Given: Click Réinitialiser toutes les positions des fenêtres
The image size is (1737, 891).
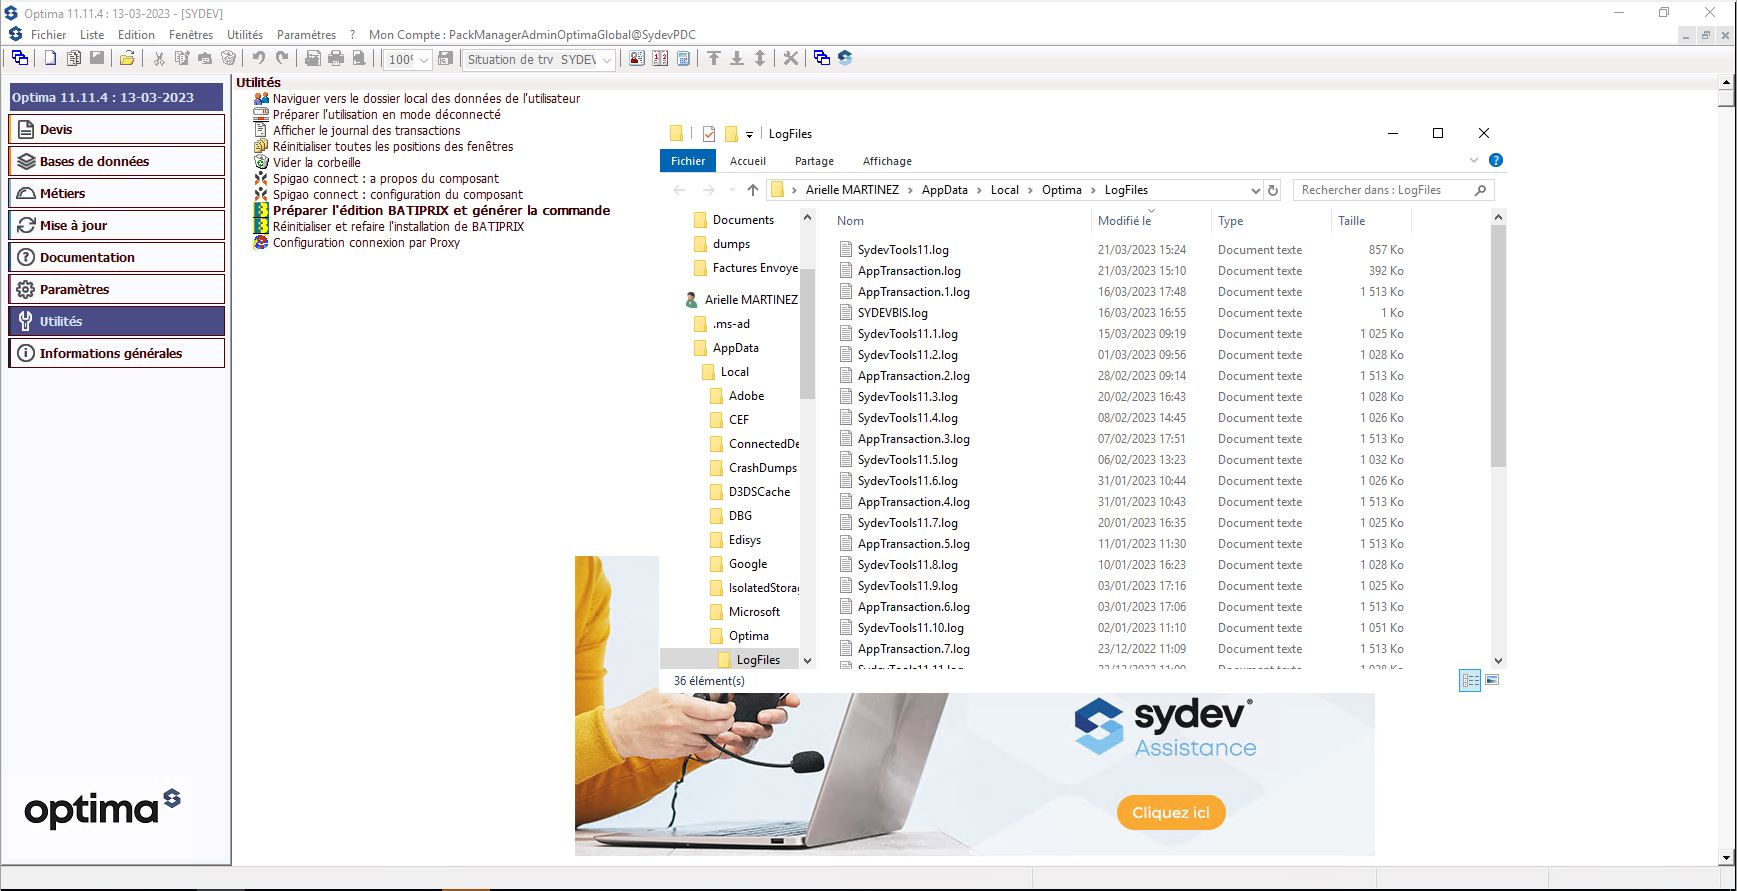Looking at the screenshot, I should (393, 146).
